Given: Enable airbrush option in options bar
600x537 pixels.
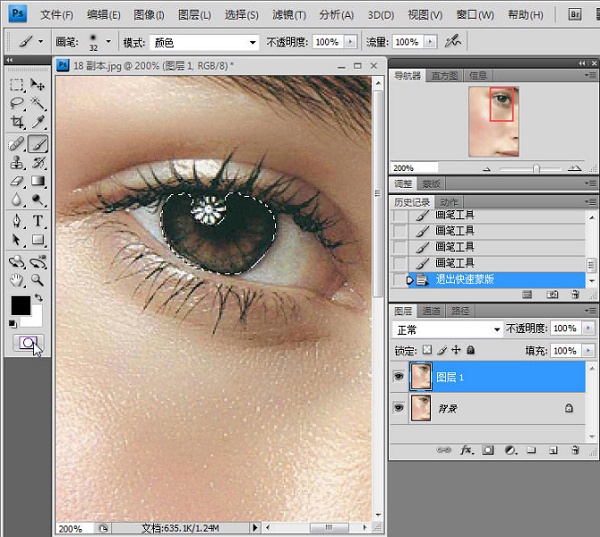Looking at the screenshot, I should [x=453, y=41].
